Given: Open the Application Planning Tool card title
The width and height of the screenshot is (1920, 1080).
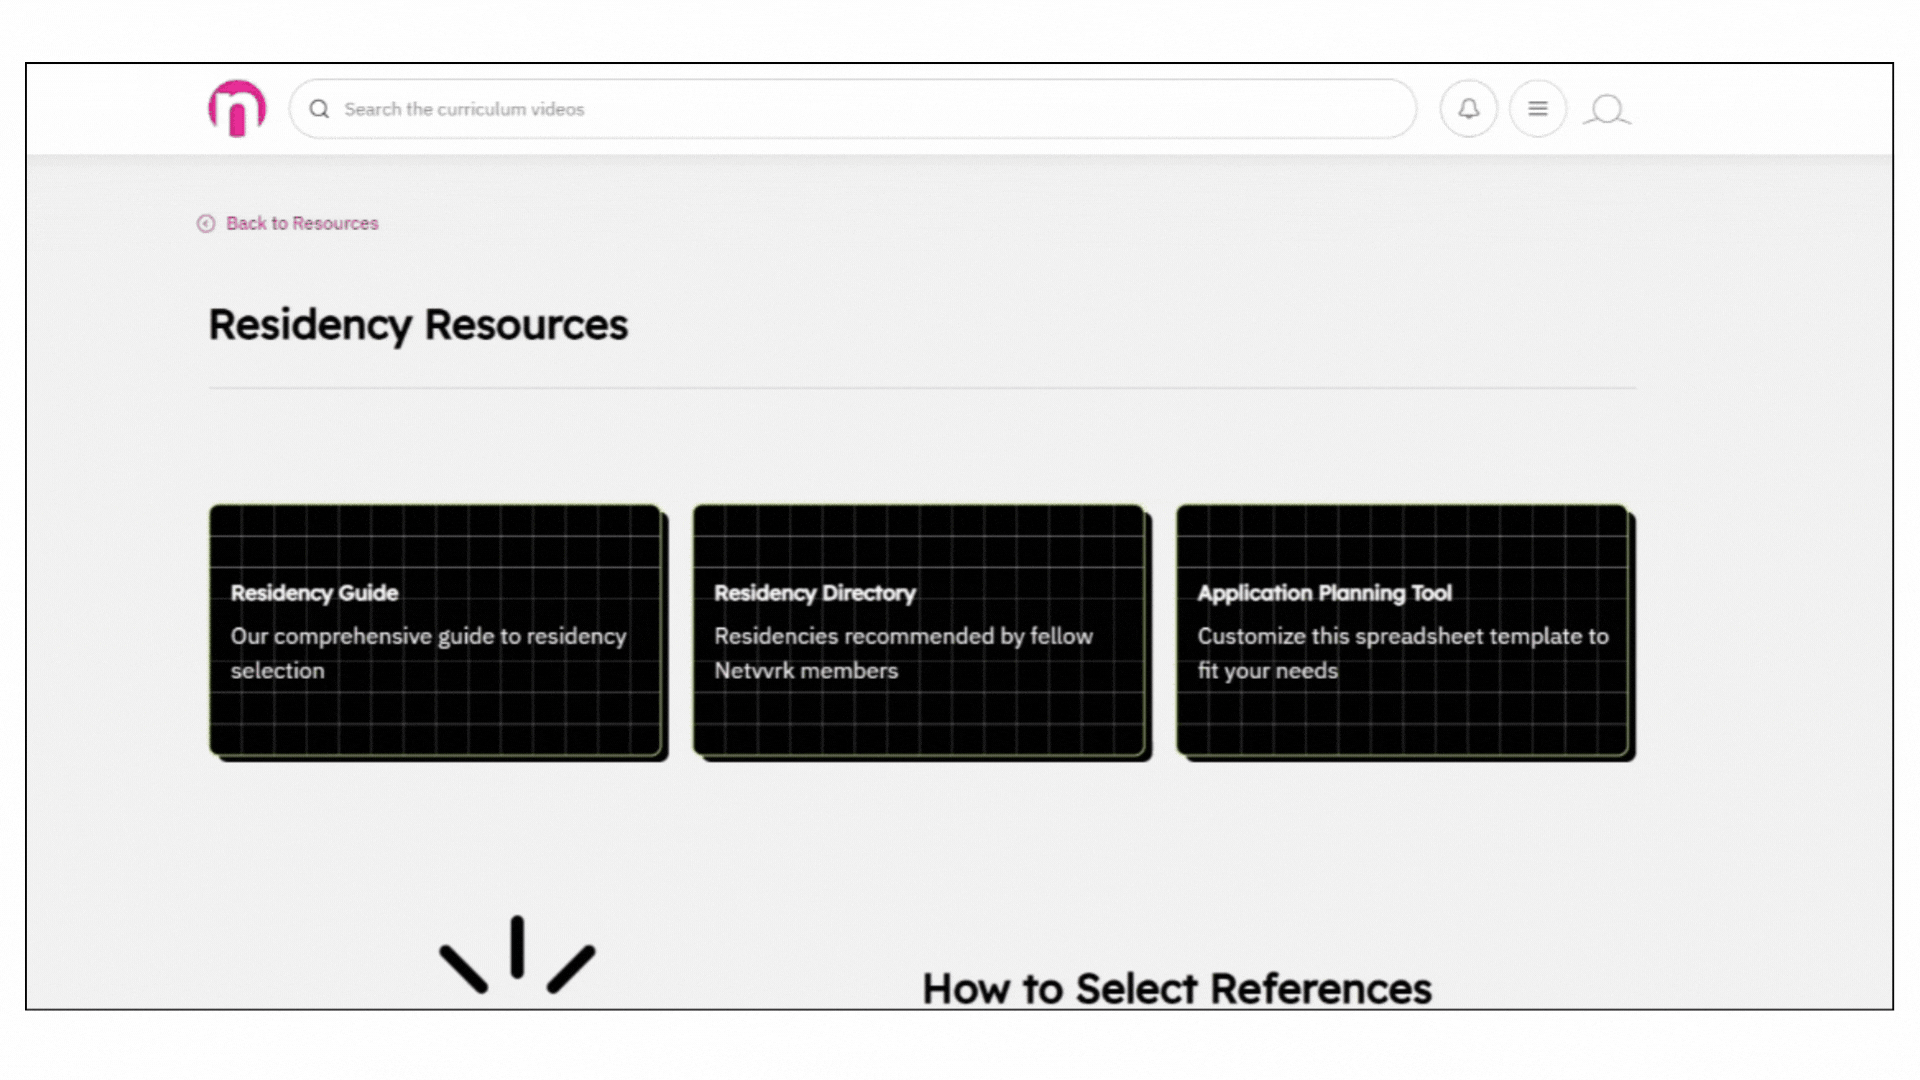Looking at the screenshot, I should 1324,593.
